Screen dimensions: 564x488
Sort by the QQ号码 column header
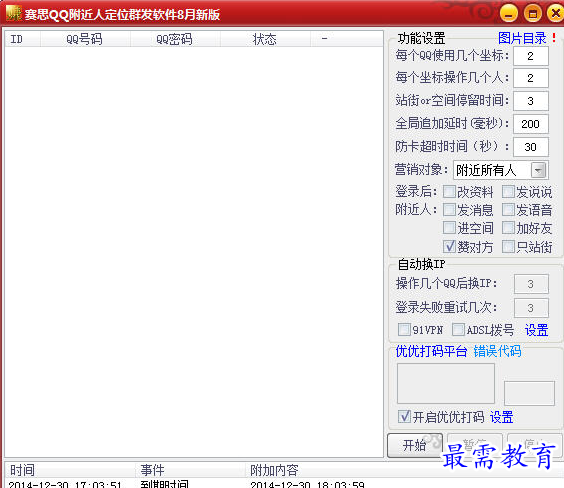pyautogui.click(x=86, y=39)
